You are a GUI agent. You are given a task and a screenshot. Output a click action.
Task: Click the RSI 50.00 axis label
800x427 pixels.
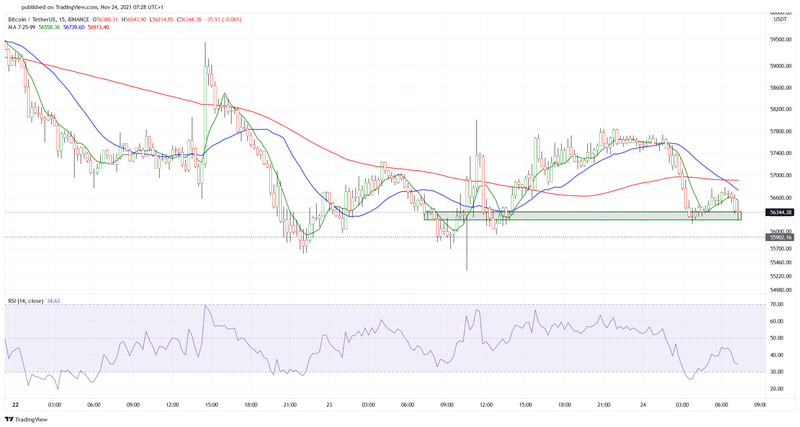point(777,338)
